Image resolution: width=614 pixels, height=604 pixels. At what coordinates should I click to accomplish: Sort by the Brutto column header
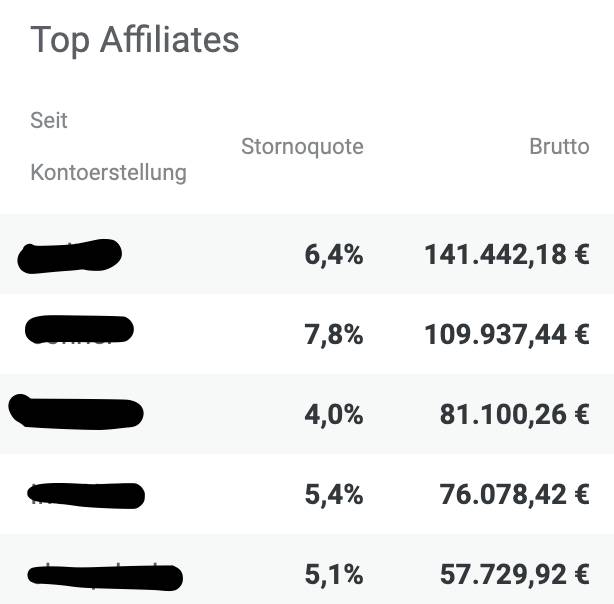(559, 146)
